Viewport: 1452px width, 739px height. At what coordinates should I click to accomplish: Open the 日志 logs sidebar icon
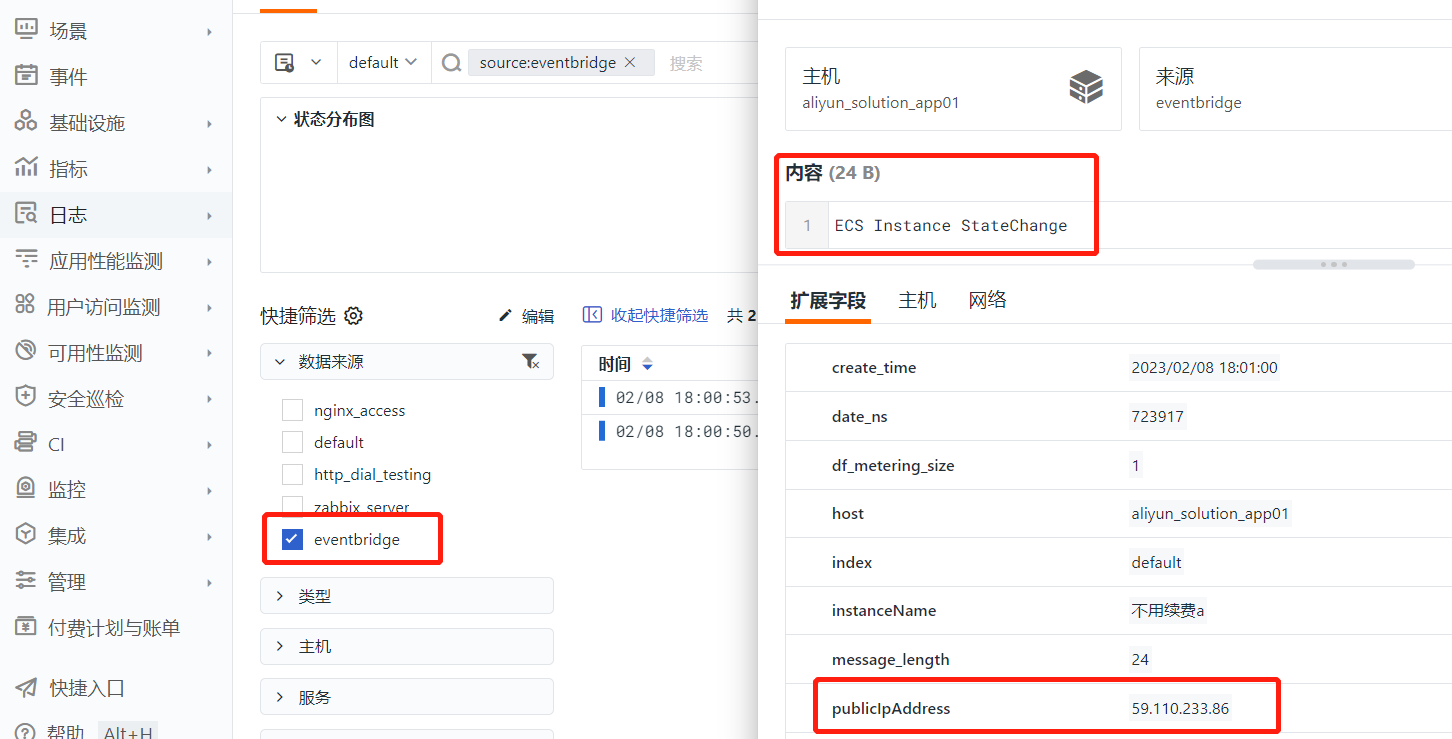coord(26,214)
